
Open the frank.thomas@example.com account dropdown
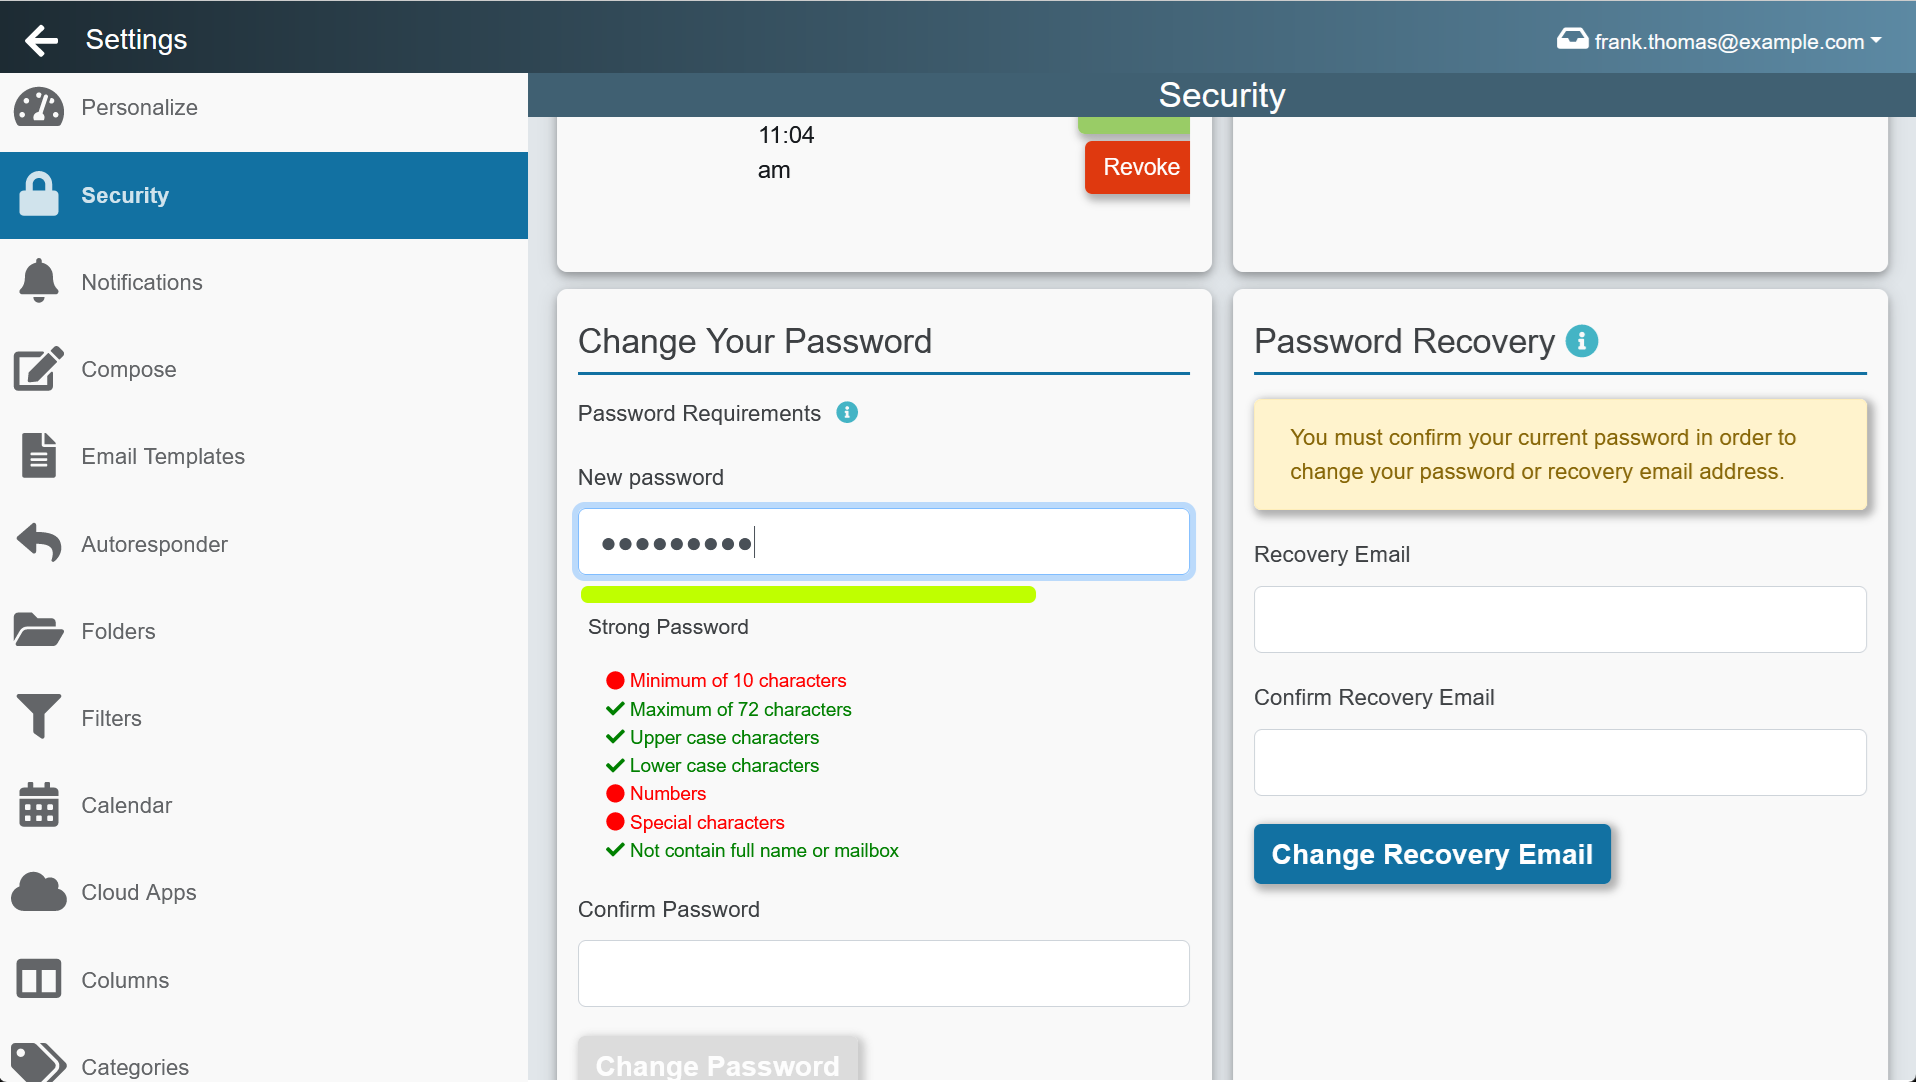[1718, 41]
